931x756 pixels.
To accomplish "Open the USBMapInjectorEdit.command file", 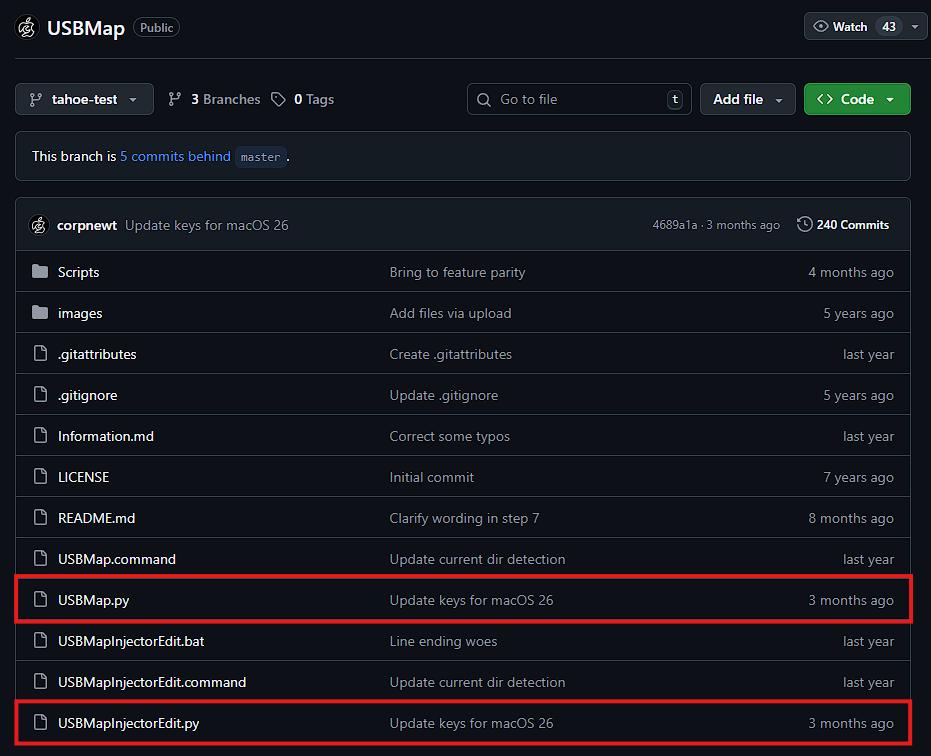I will (152, 682).
